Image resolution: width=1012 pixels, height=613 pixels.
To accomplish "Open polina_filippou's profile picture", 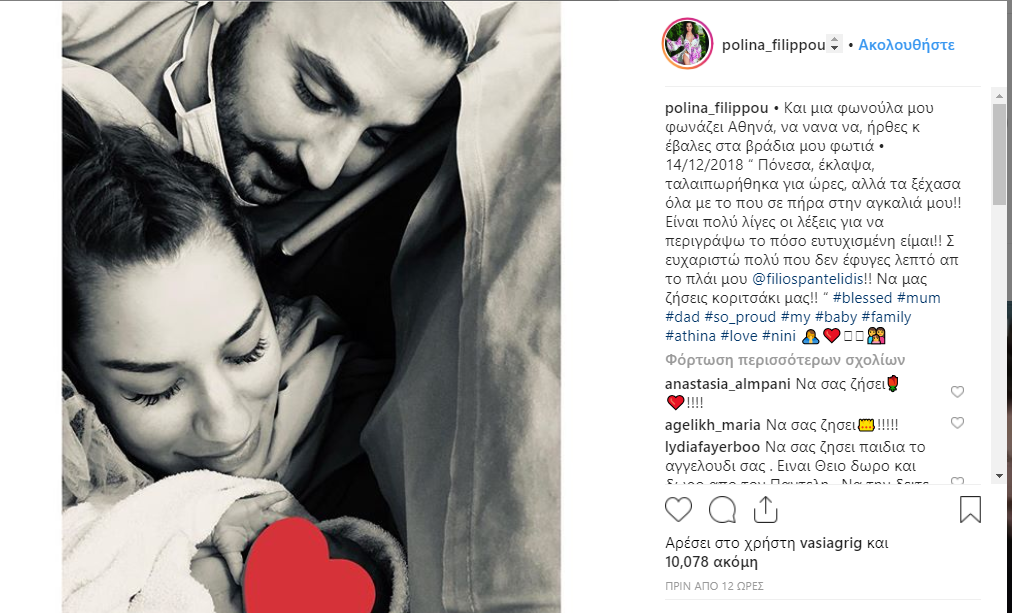I will [x=687, y=43].
